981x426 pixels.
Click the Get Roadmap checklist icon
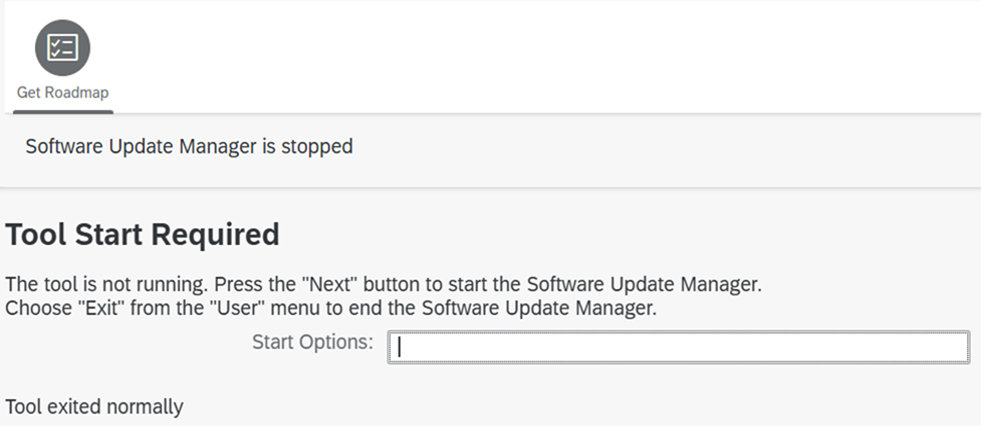tap(62, 47)
